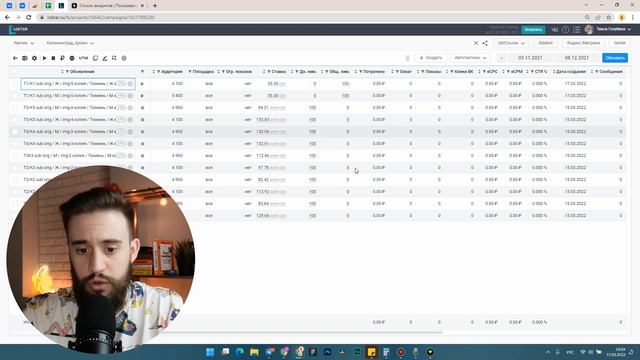Click the end date field 08.12.2021
This screenshot has width=640, height=360.
pyautogui.click(x=577, y=58)
